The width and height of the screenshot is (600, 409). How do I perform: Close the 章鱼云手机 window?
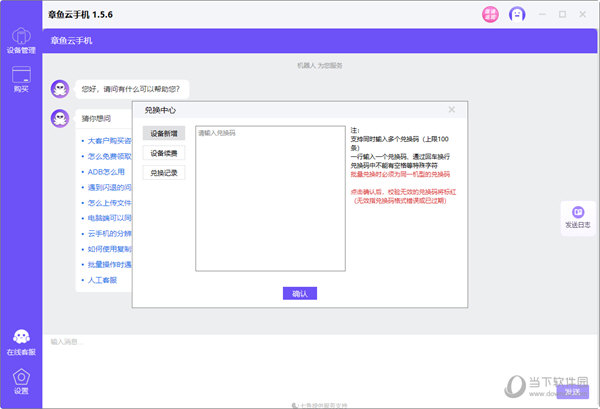click(582, 15)
